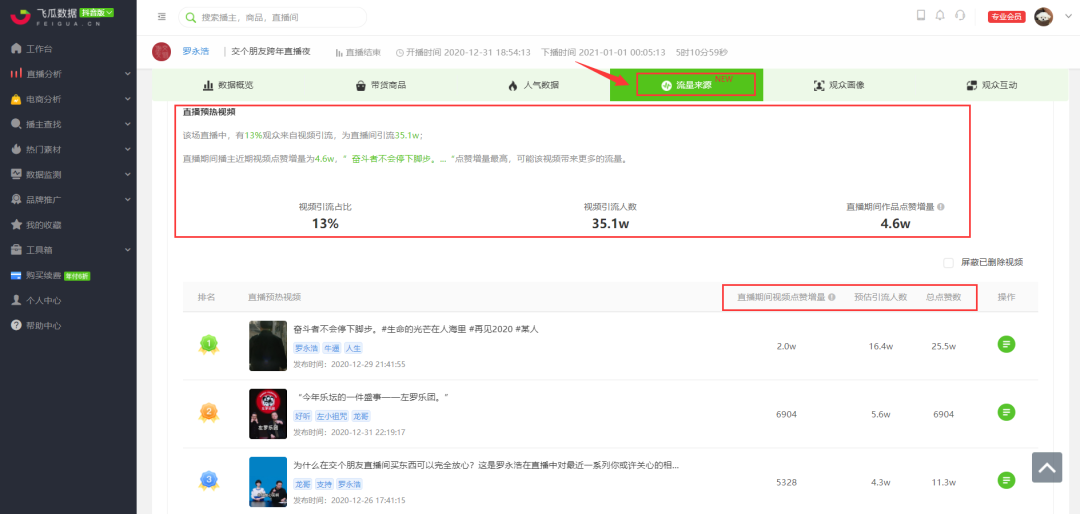Click the 播主查找 search icon
Screen dimensions: 1080x514
[x=16, y=124]
